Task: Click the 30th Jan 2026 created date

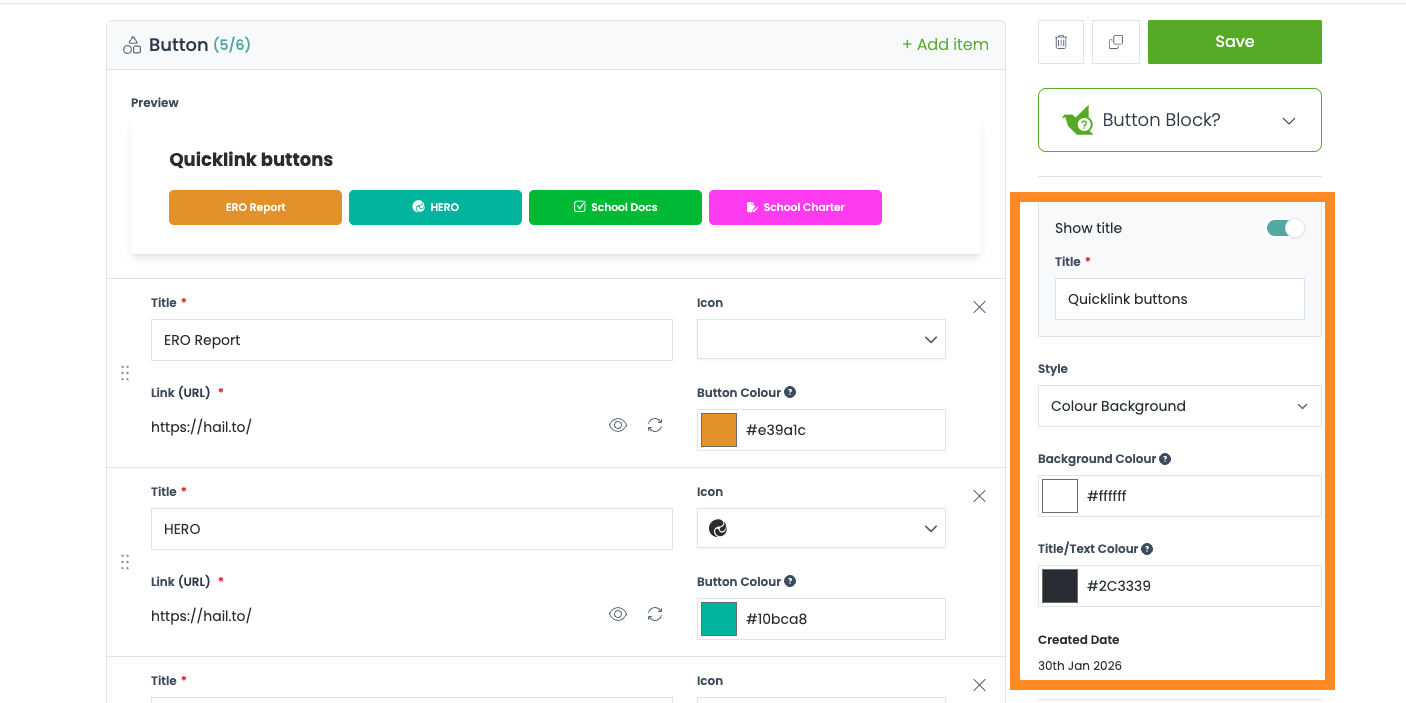Action: click(x=1080, y=666)
